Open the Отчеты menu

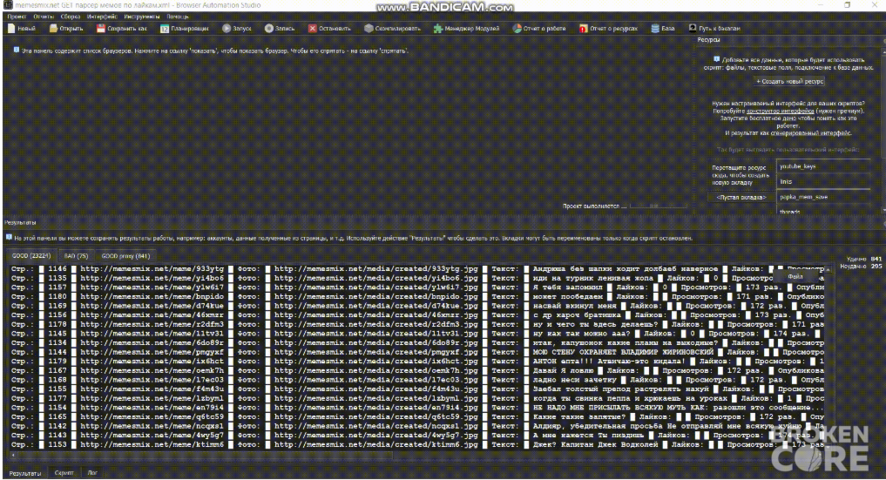click(44, 16)
